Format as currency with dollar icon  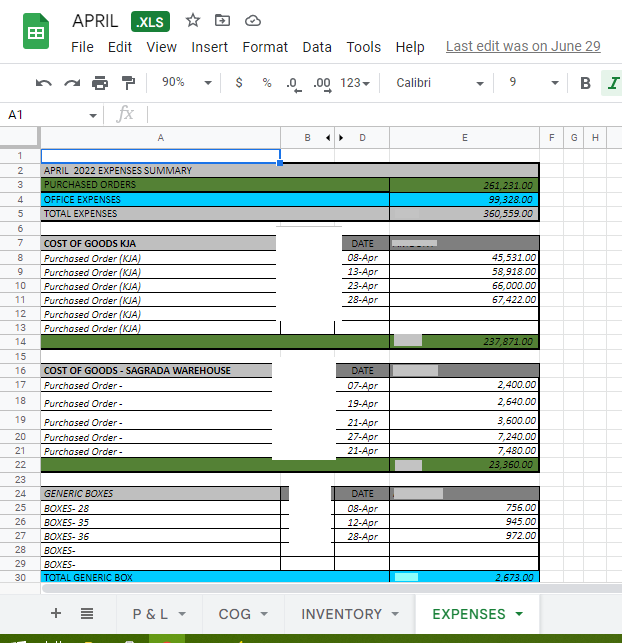coord(239,83)
